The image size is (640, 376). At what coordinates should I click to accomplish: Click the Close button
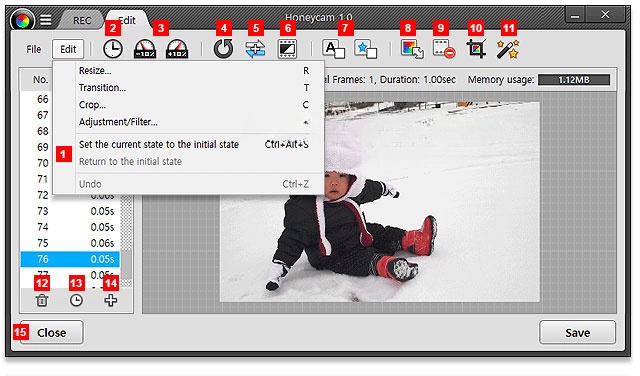[51, 333]
